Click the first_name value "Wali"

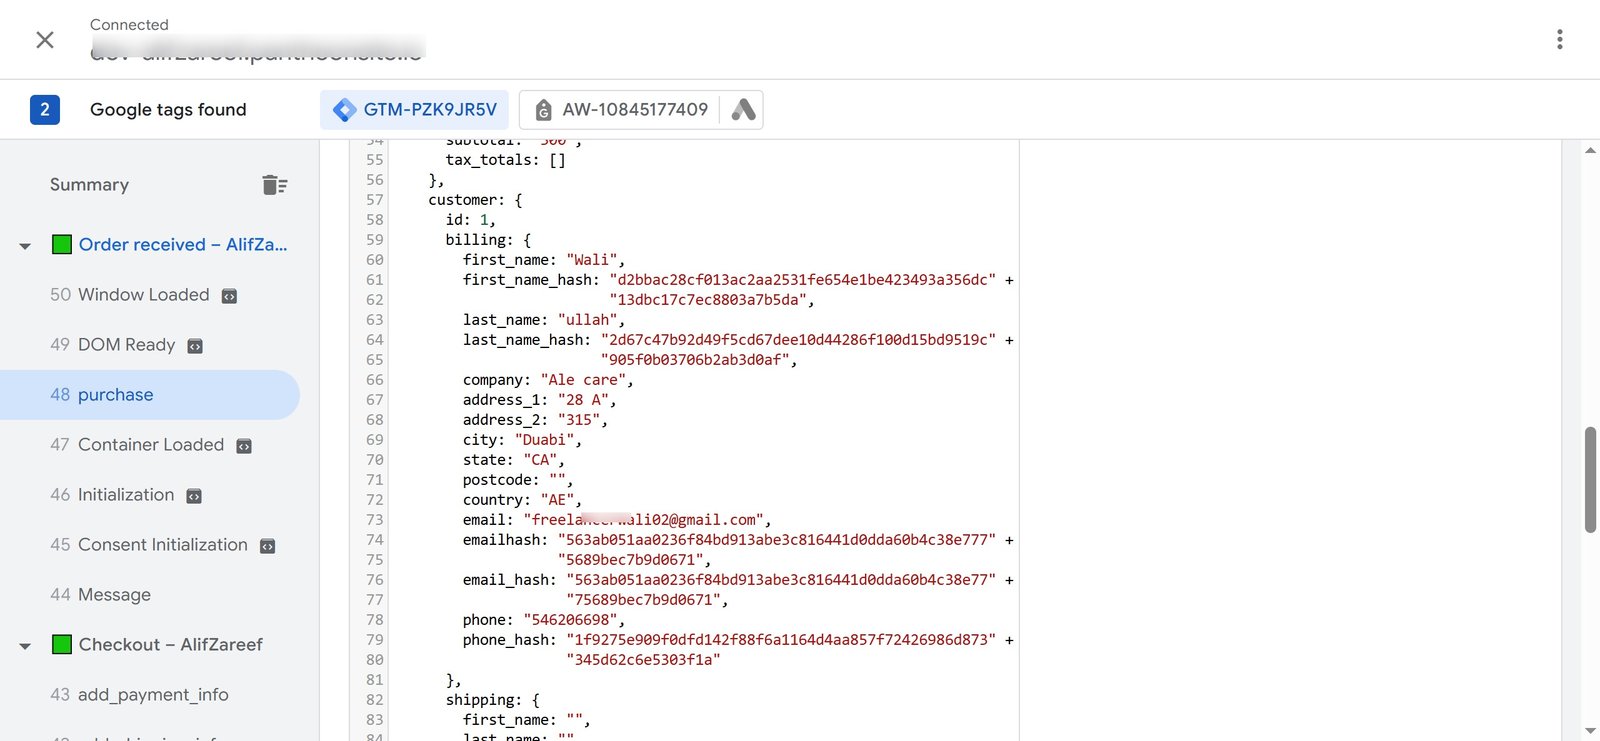[x=592, y=260]
